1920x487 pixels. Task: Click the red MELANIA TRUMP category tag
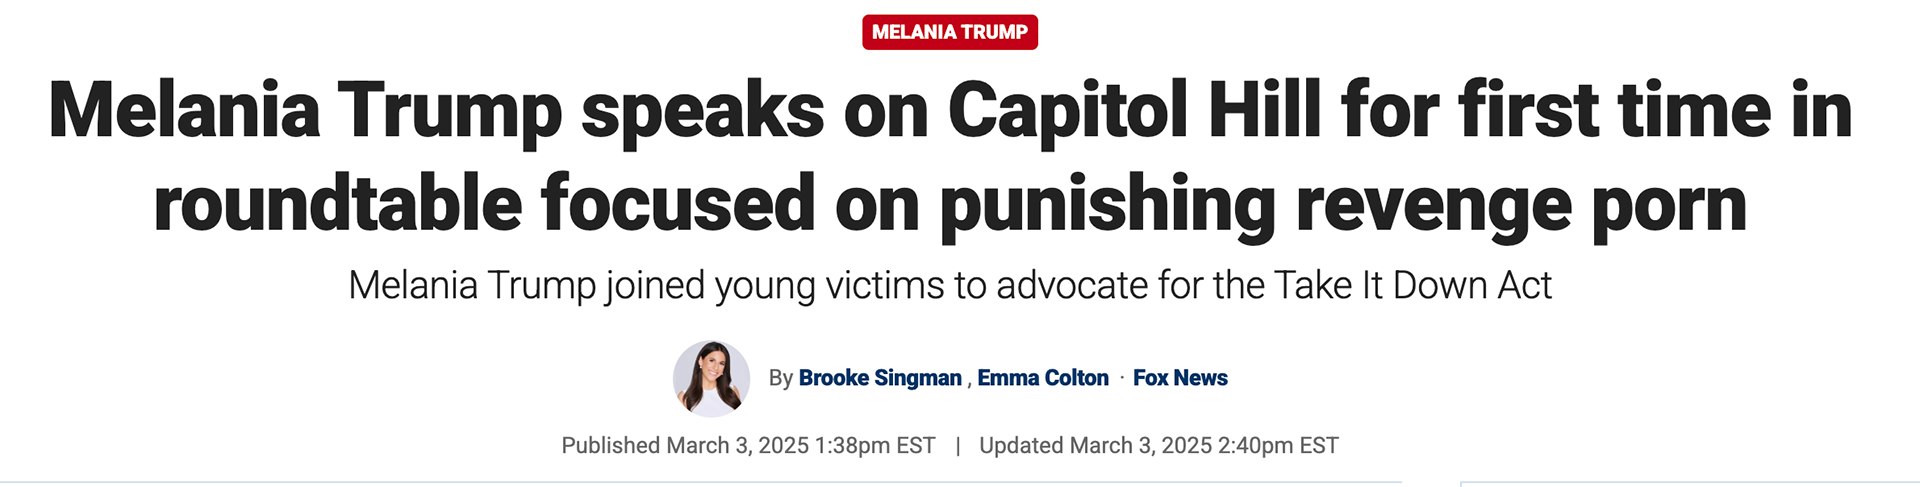tap(949, 32)
